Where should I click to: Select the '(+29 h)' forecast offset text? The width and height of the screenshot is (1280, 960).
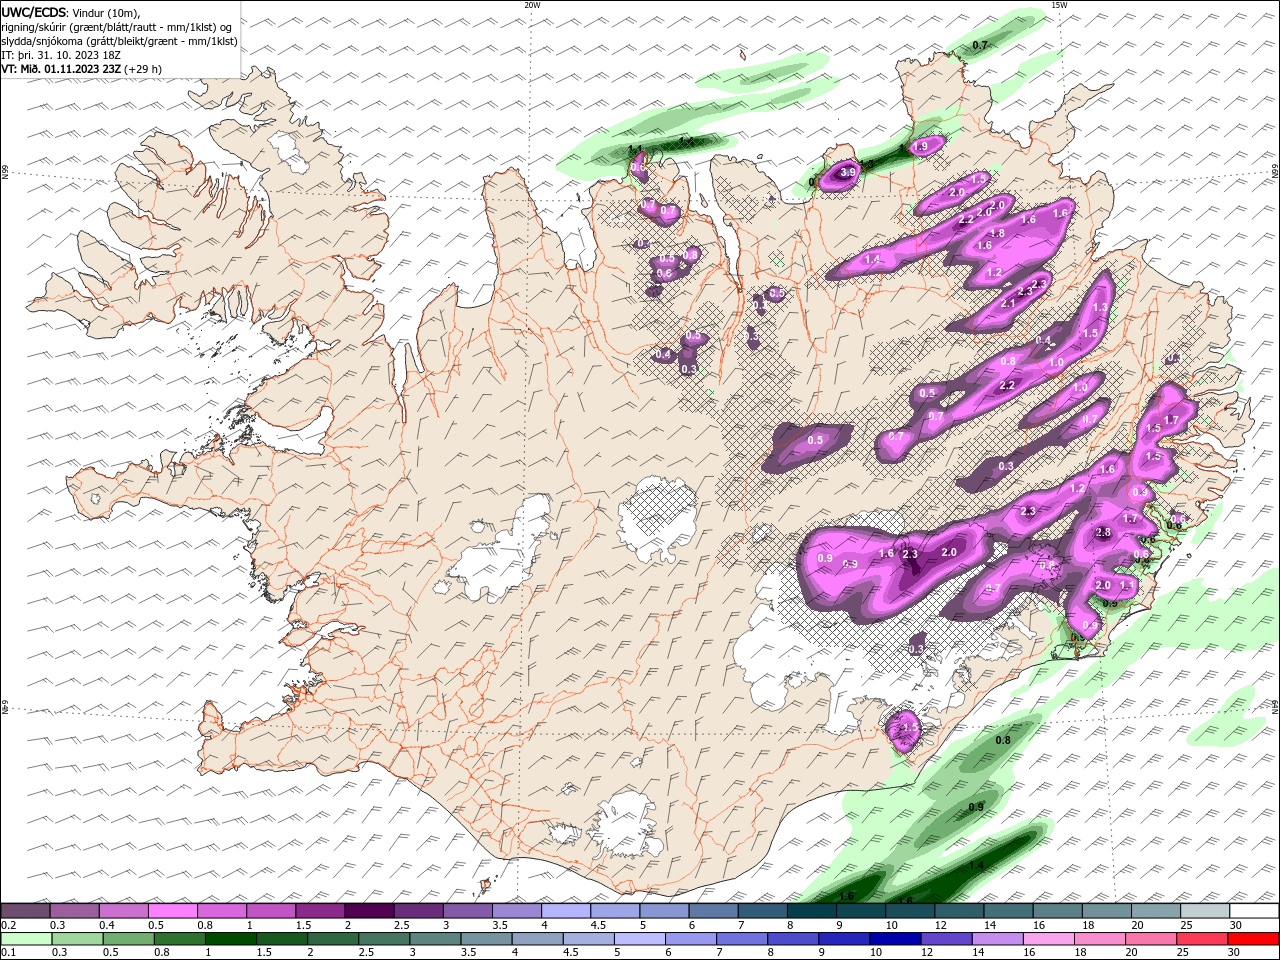coord(143,69)
